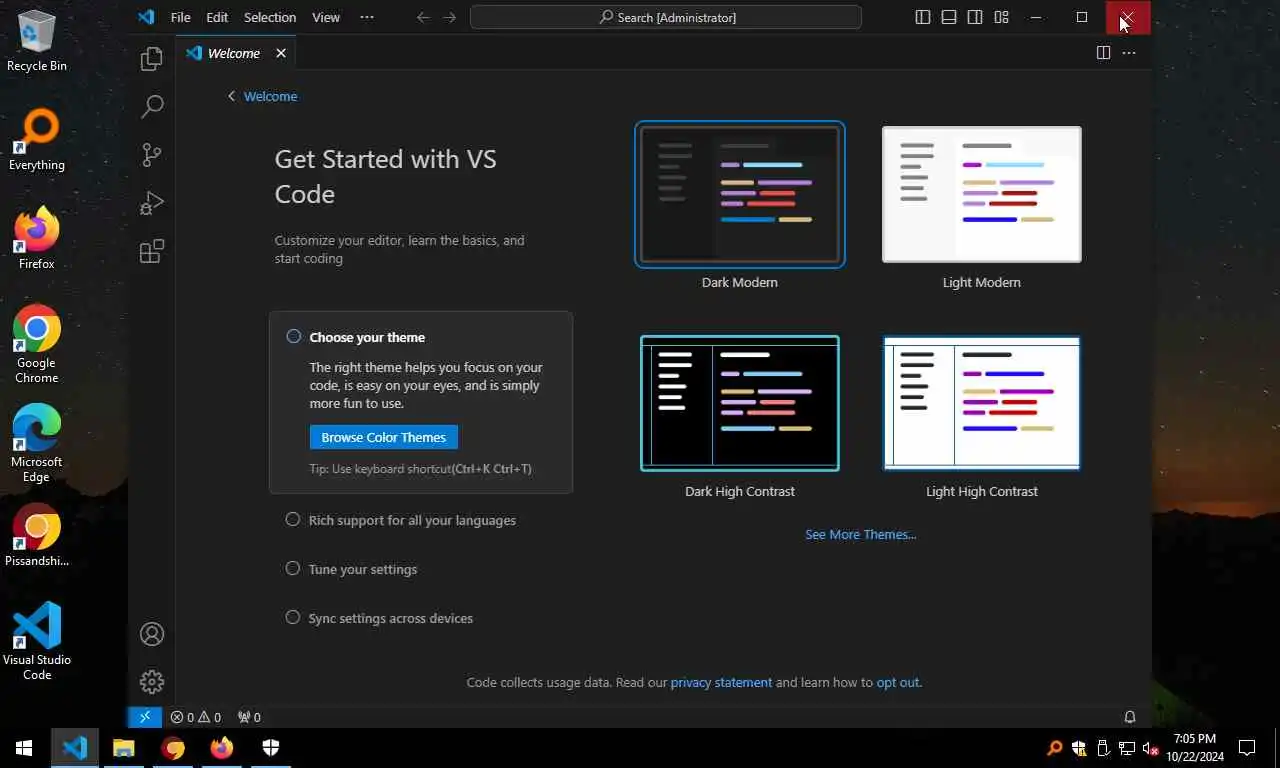Click the muted volume tray icon
The height and width of the screenshot is (768, 1280).
point(1150,748)
